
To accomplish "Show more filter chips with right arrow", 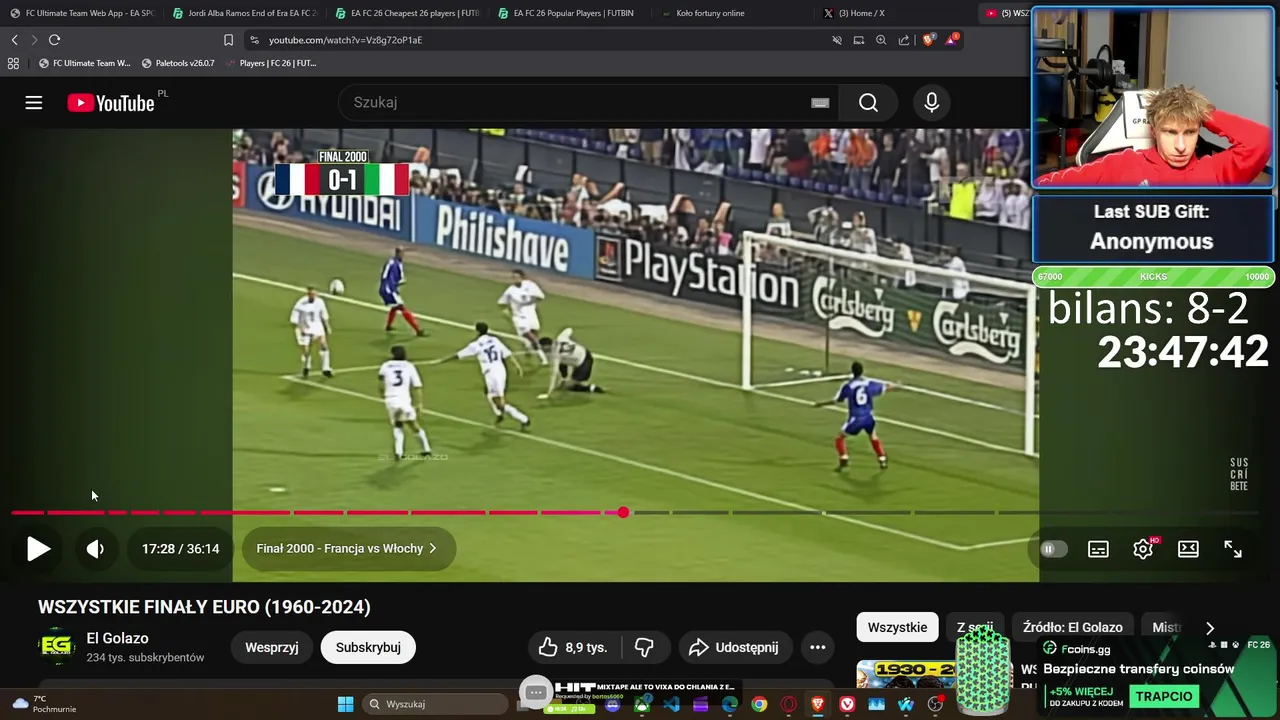I will tap(1210, 628).
